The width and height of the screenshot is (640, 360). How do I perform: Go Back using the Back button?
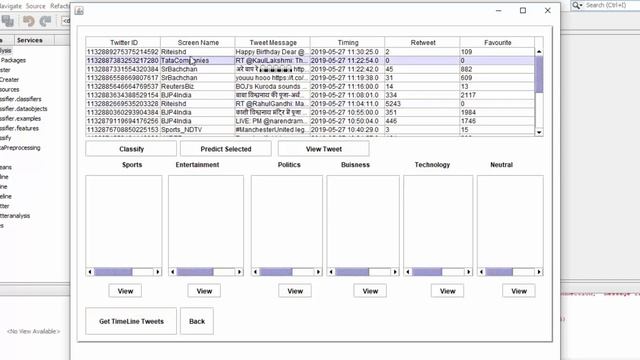tap(197, 321)
